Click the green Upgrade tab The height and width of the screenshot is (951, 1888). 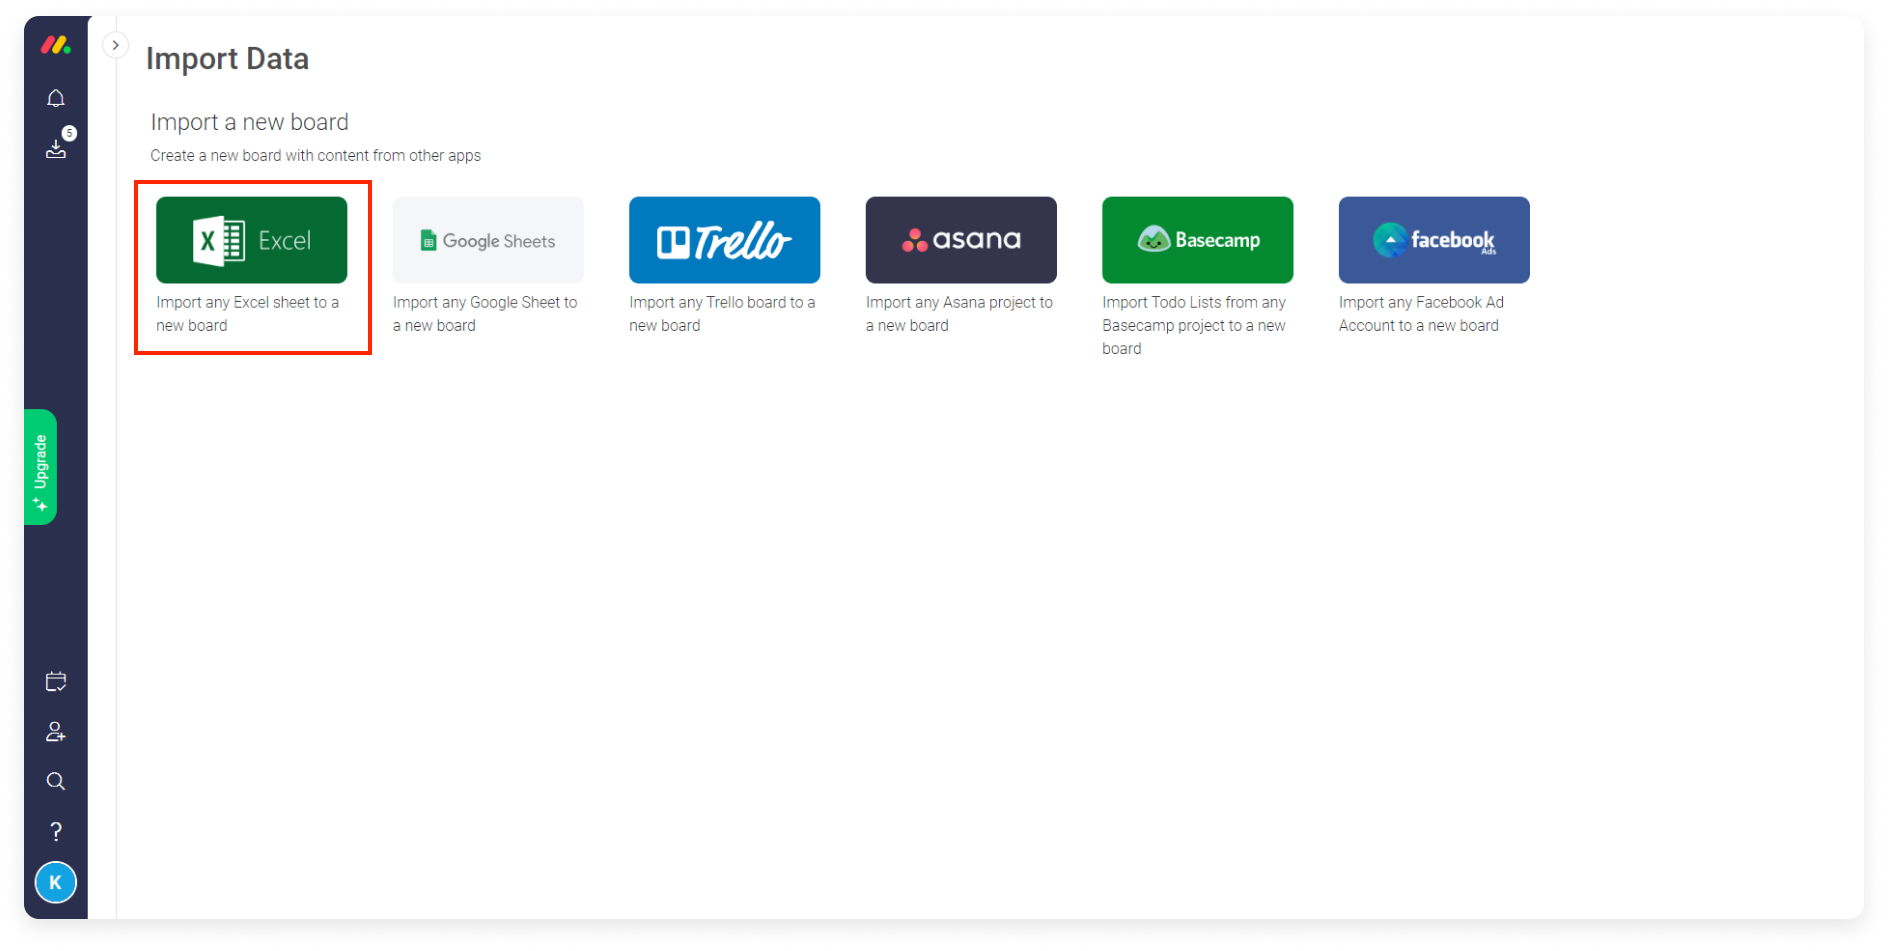pos(40,467)
